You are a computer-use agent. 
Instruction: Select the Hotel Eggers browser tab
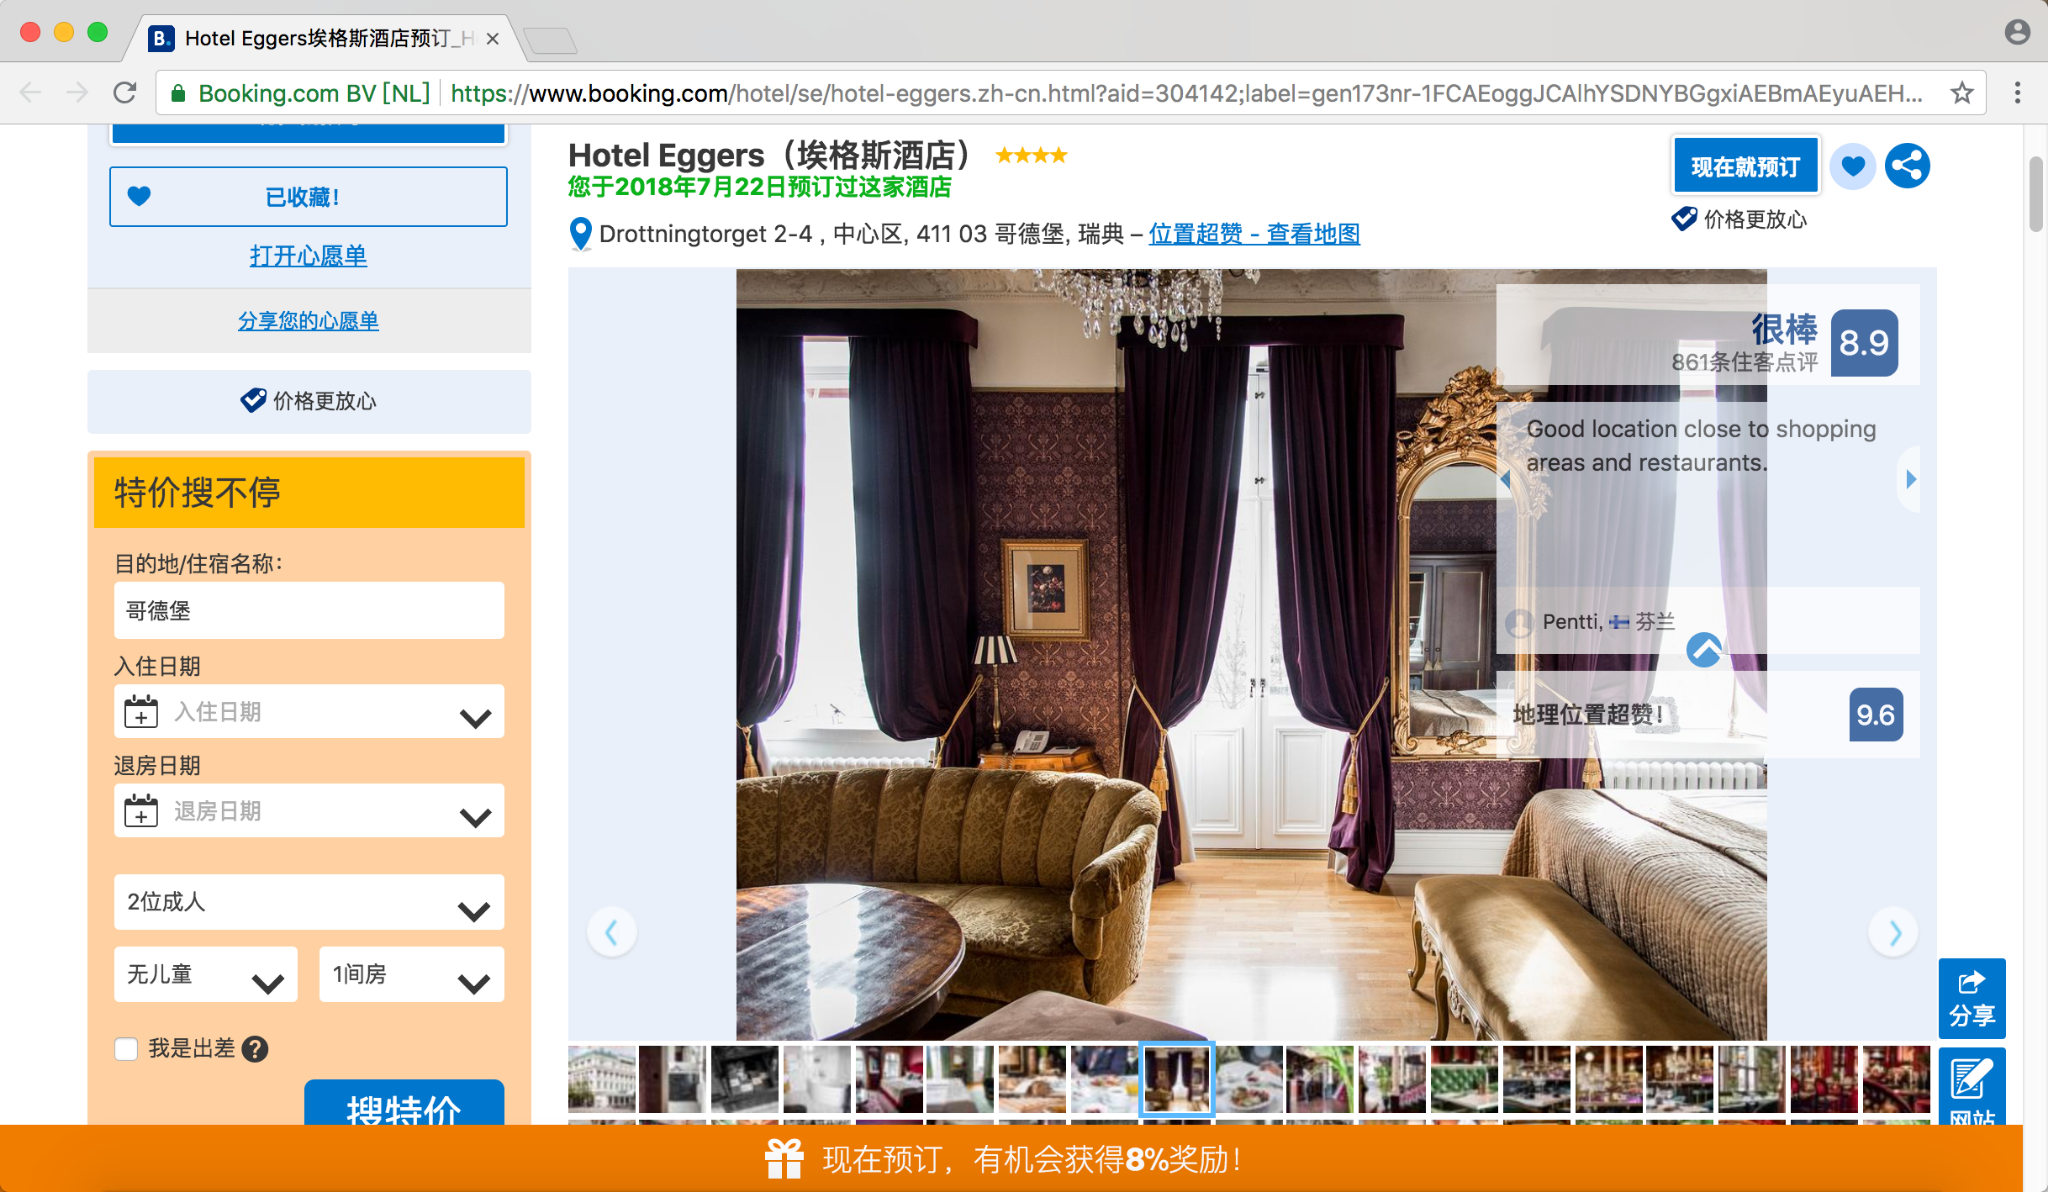coord(325,39)
